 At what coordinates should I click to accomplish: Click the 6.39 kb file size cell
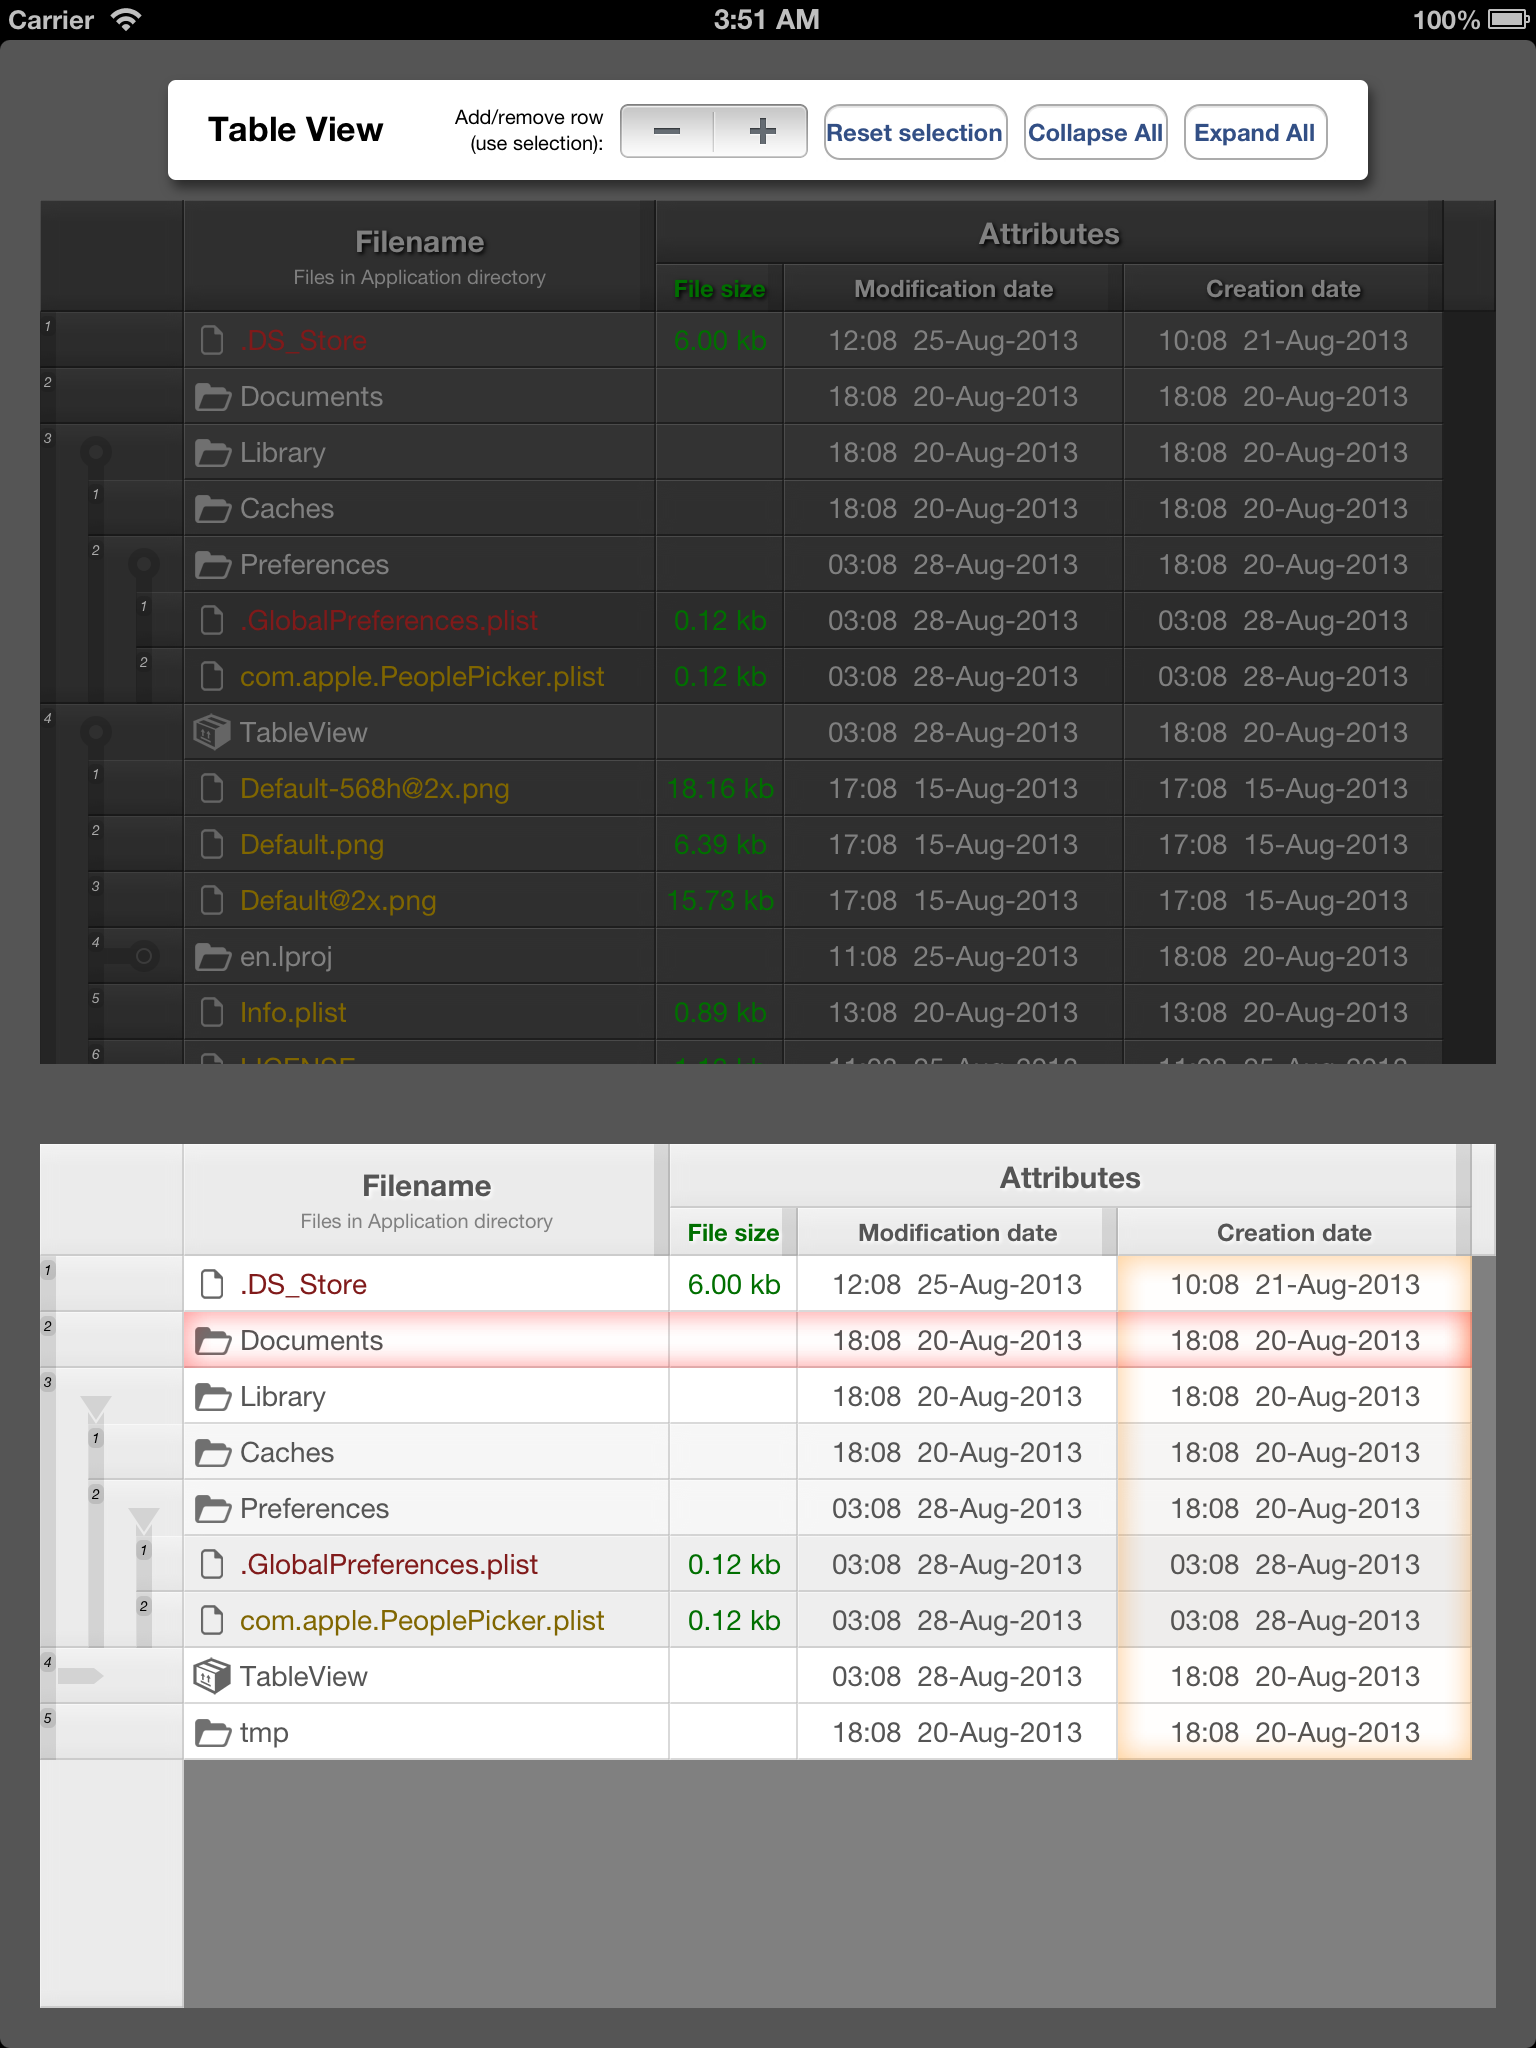pyautogui.click(x=719, y=844)
